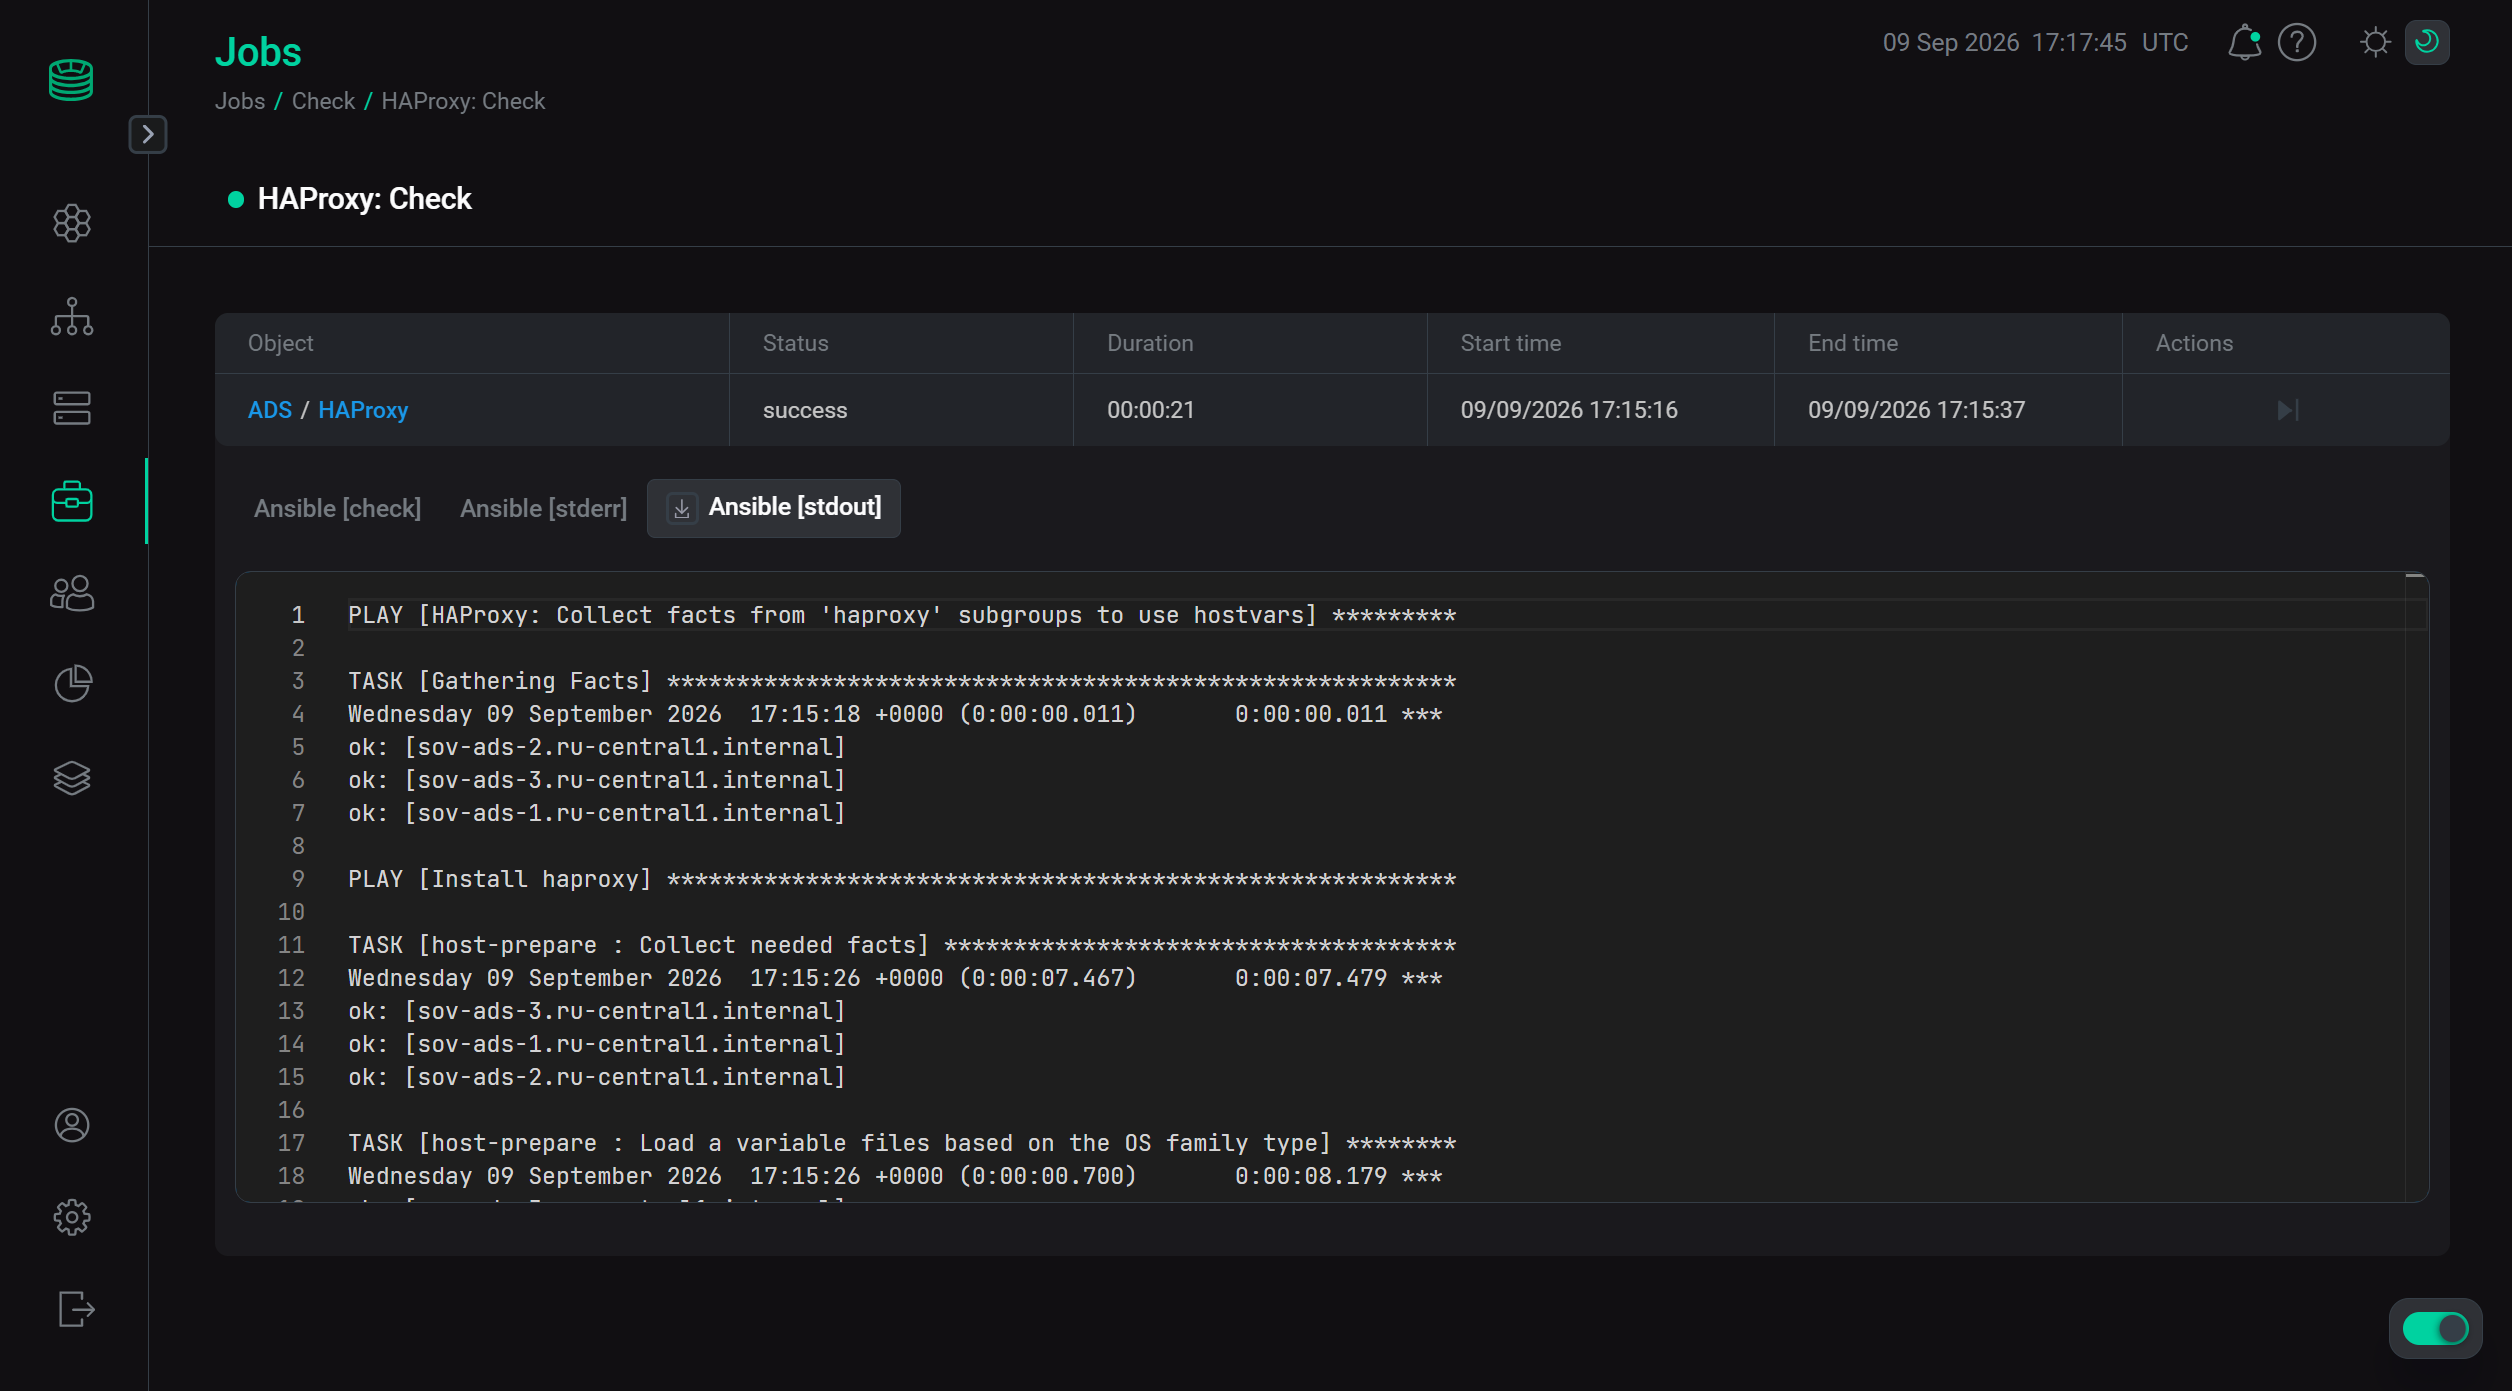The image size is (2512, 1391).
Task: Click log line 12 timestamp 0:00:07.479
Action: point(1311,978)
